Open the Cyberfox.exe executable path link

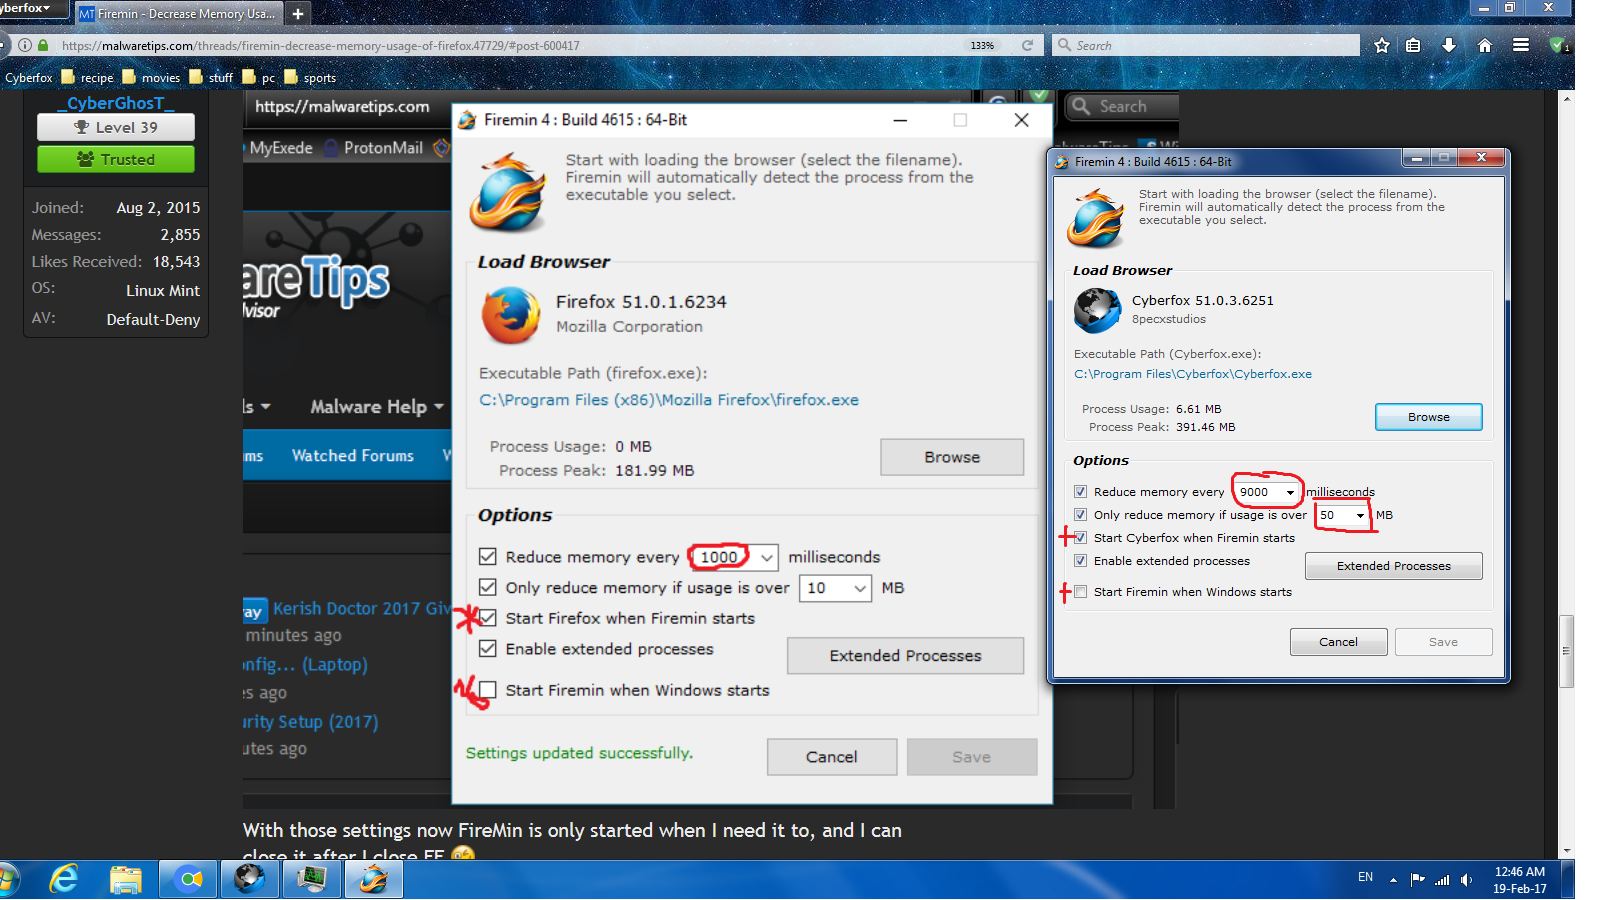click(x=1193, y=374)
